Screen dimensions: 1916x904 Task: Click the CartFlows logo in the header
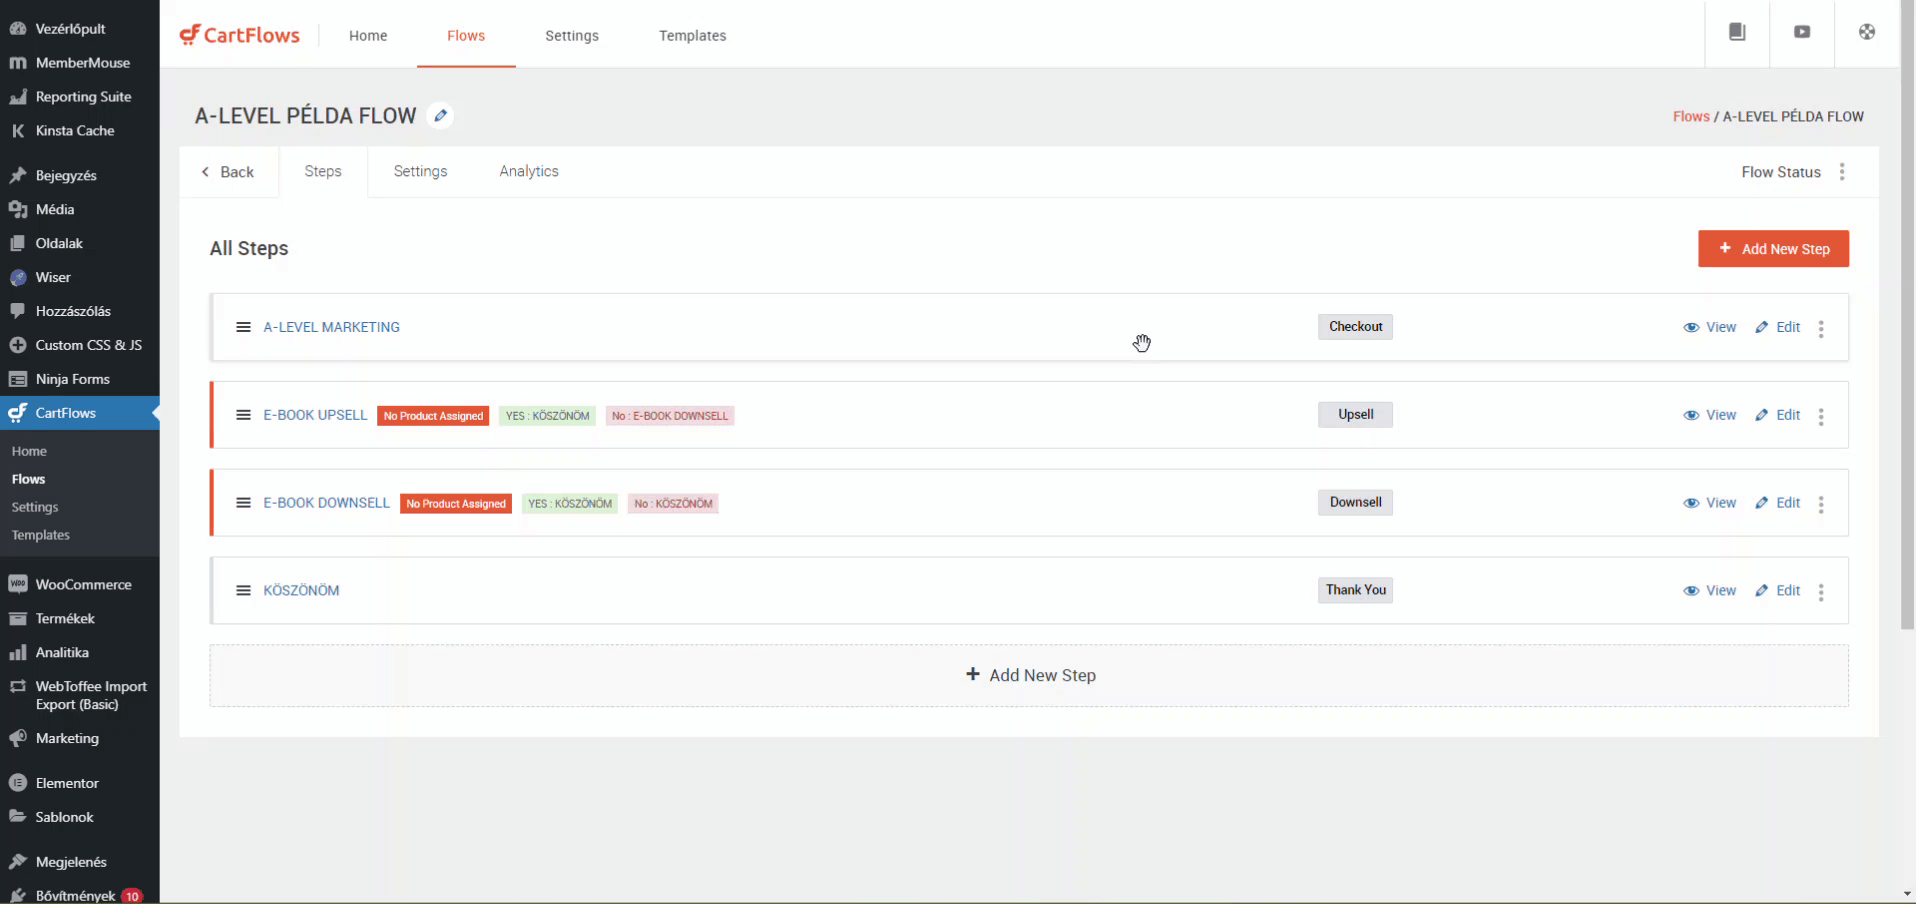[240, 35]
